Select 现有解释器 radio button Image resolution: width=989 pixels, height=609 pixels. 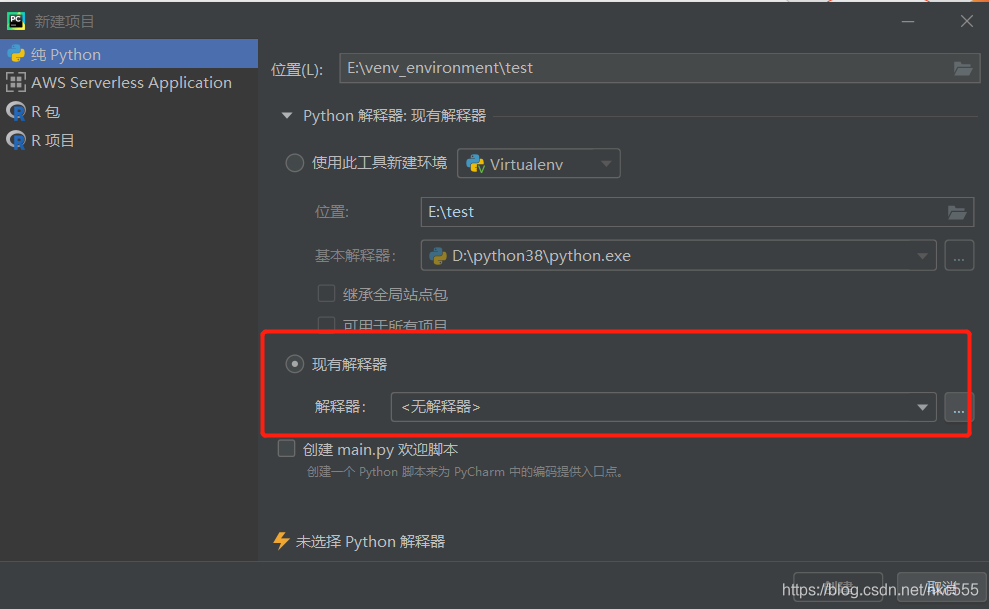(x=295, y=364)
